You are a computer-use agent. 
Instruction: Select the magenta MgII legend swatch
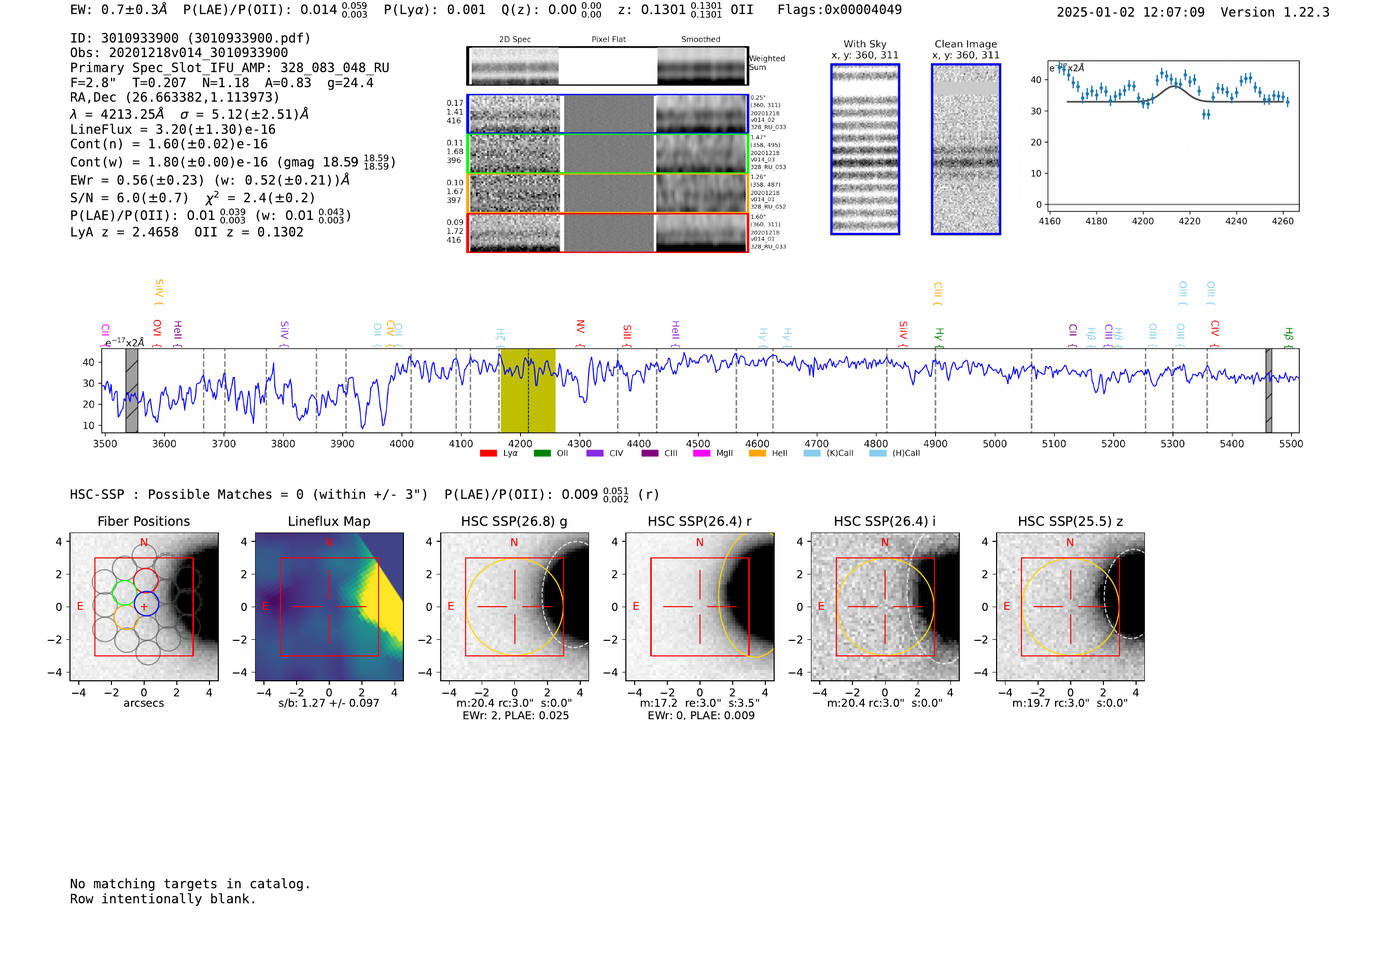click(701, 454)
